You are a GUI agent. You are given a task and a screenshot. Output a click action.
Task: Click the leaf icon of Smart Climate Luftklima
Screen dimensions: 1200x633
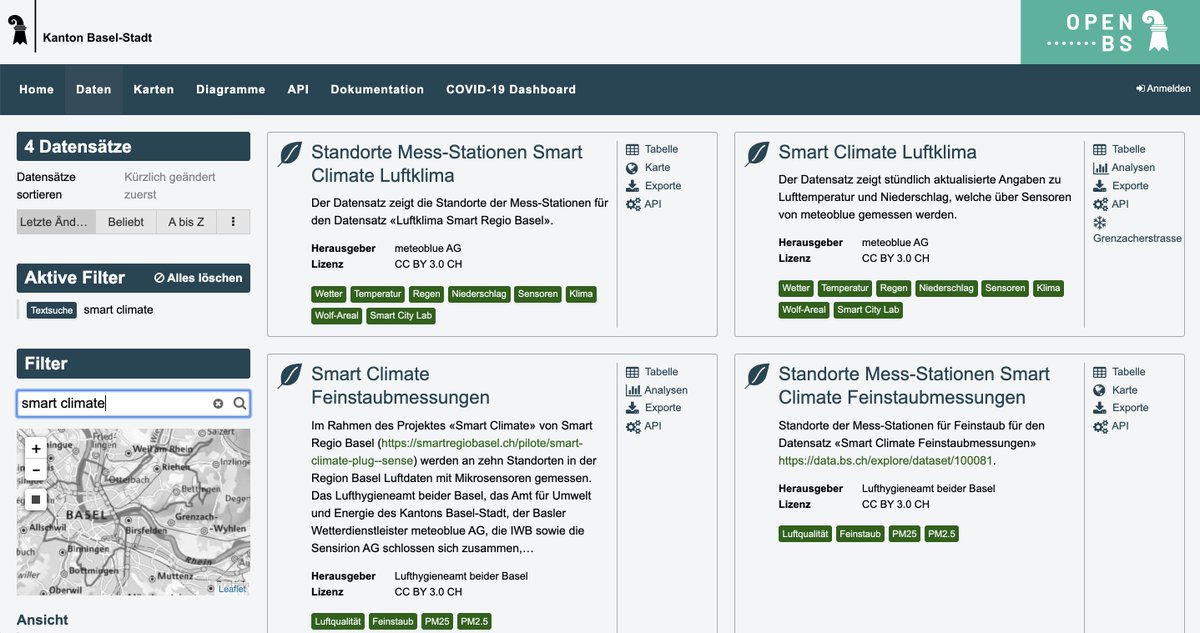(x=758, y=153)
